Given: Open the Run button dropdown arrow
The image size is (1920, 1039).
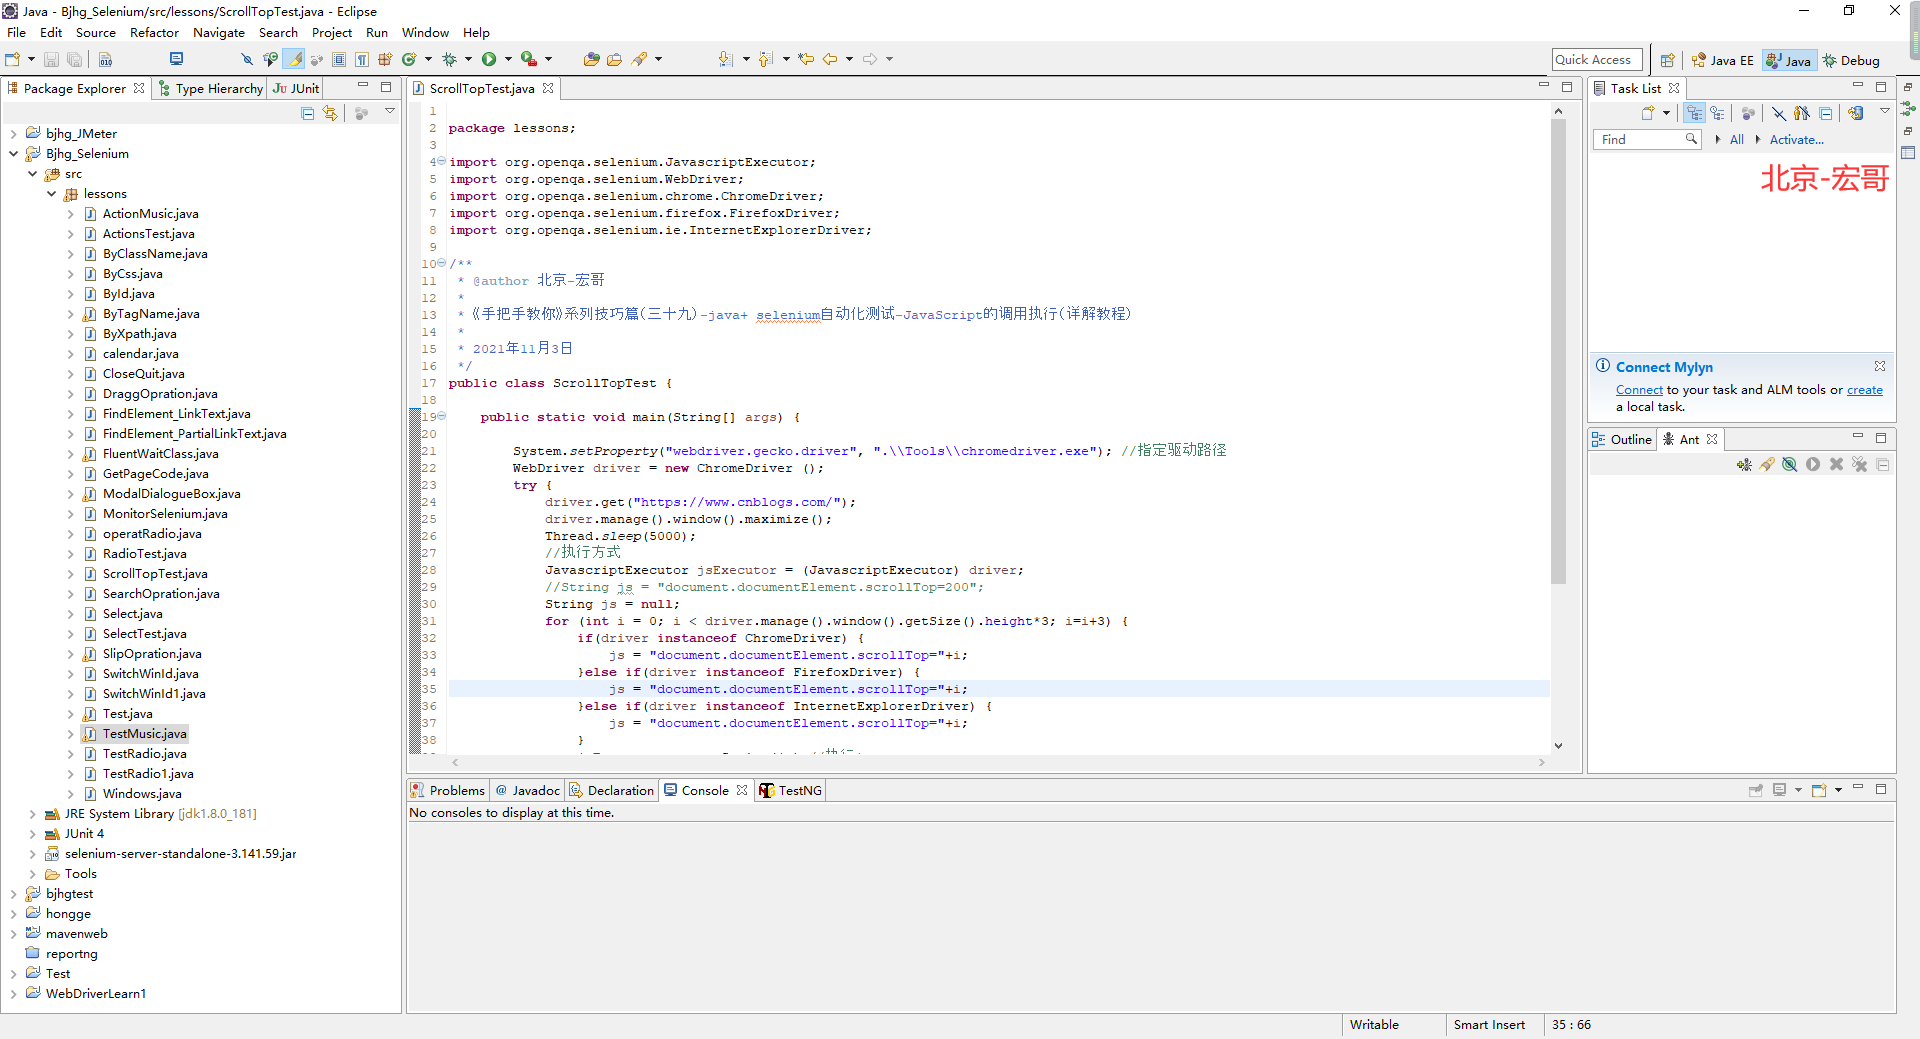Looking at the screenshot, I should pyautogui.click(x=508, y=60).
